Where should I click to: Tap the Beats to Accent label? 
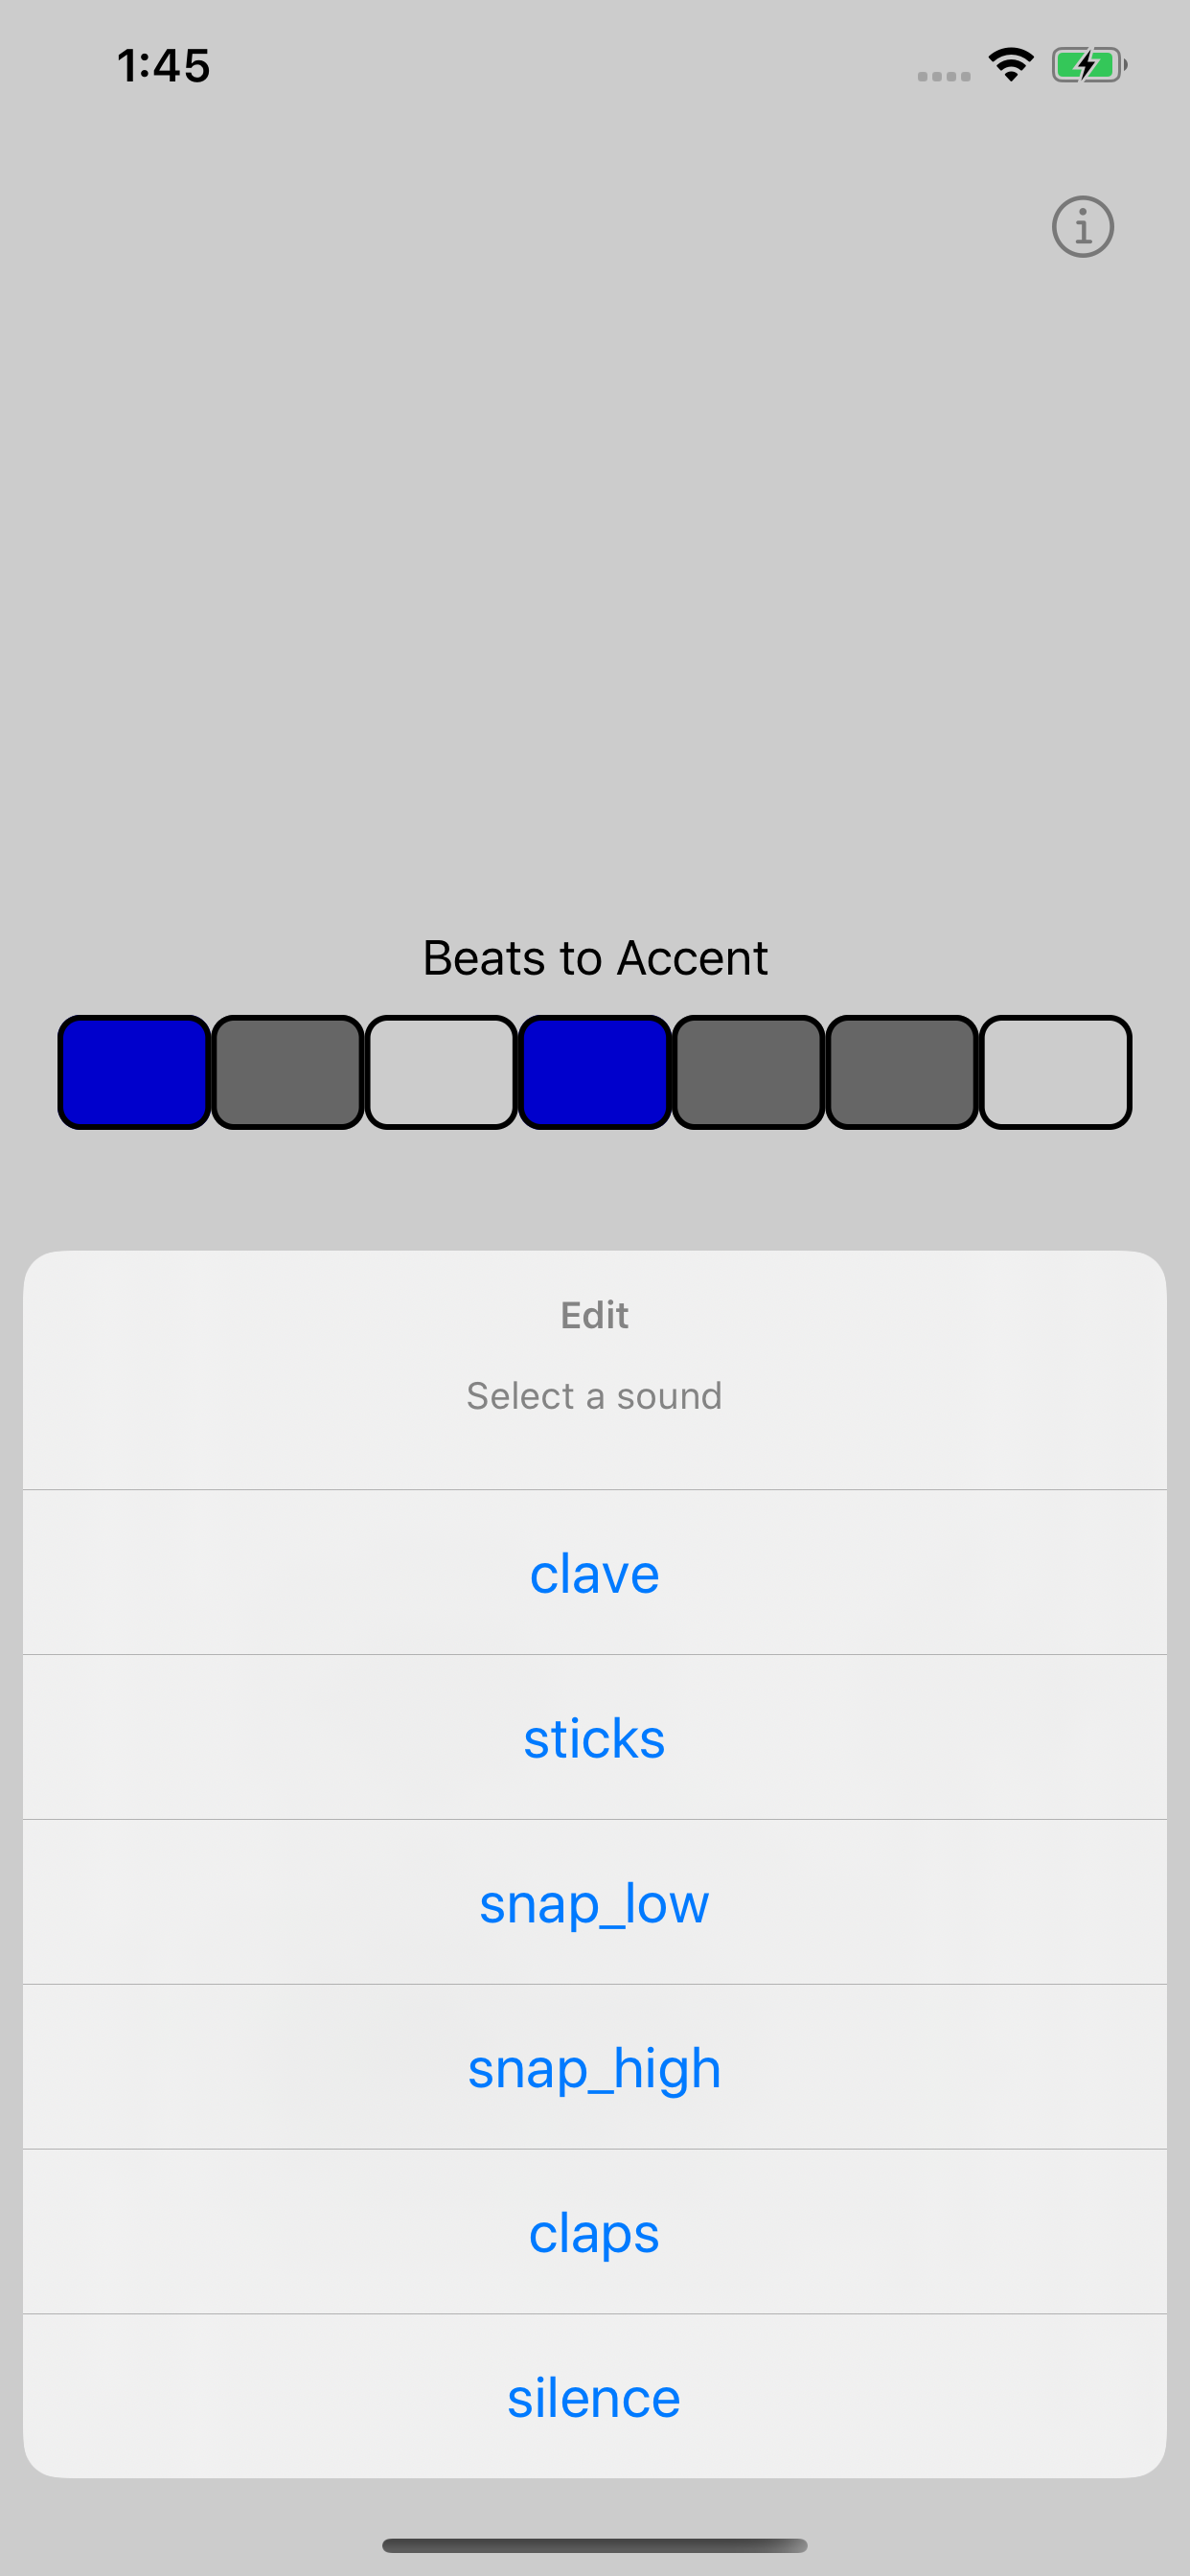[595, 958]
